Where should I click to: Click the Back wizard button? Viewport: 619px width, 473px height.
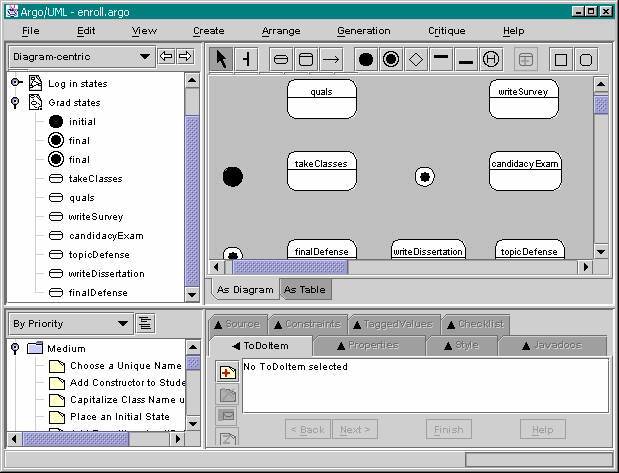click(x=308, y=429)
